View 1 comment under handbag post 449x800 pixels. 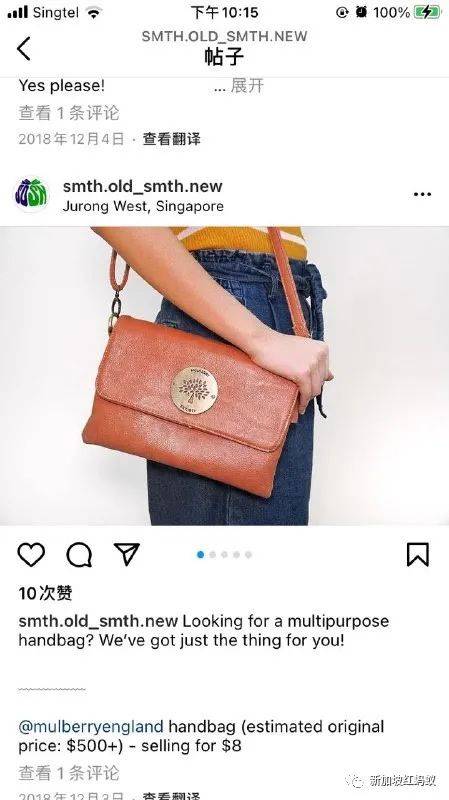click(x=69, y=773)
